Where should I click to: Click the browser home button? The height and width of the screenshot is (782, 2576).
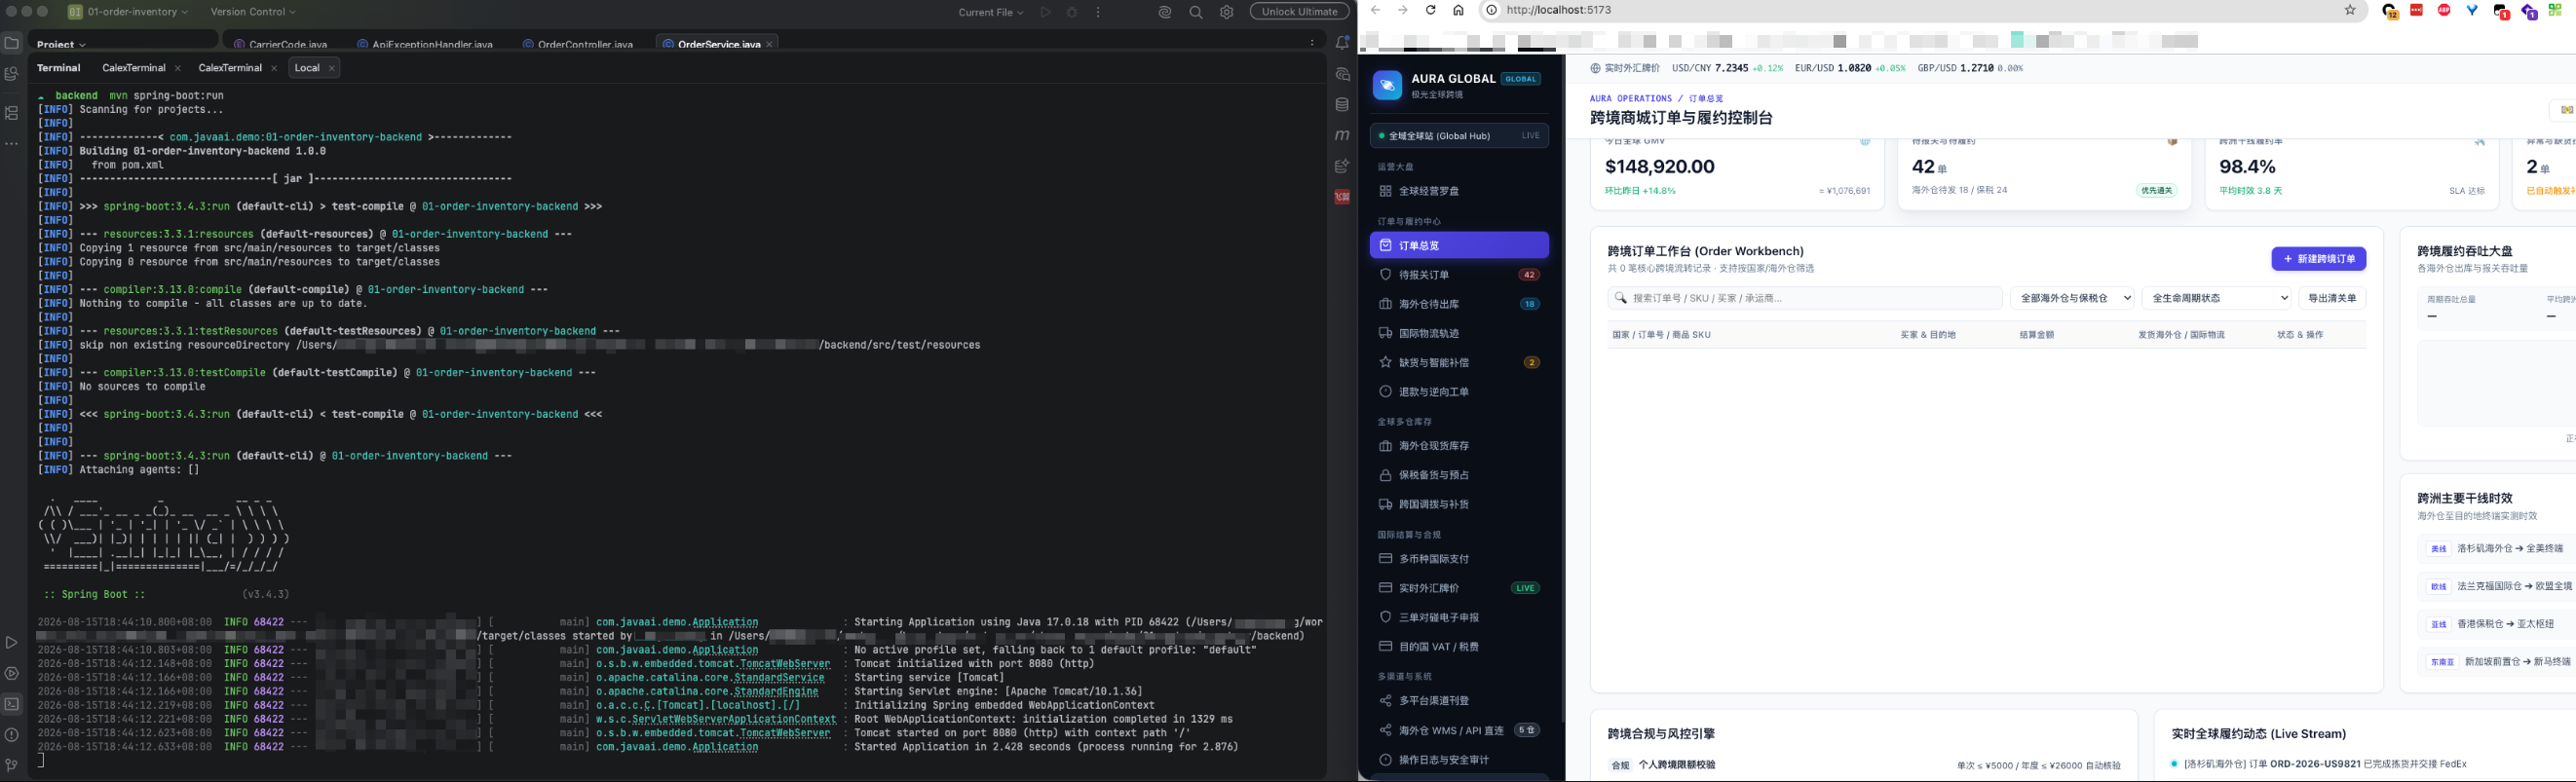click(1458, 10)
